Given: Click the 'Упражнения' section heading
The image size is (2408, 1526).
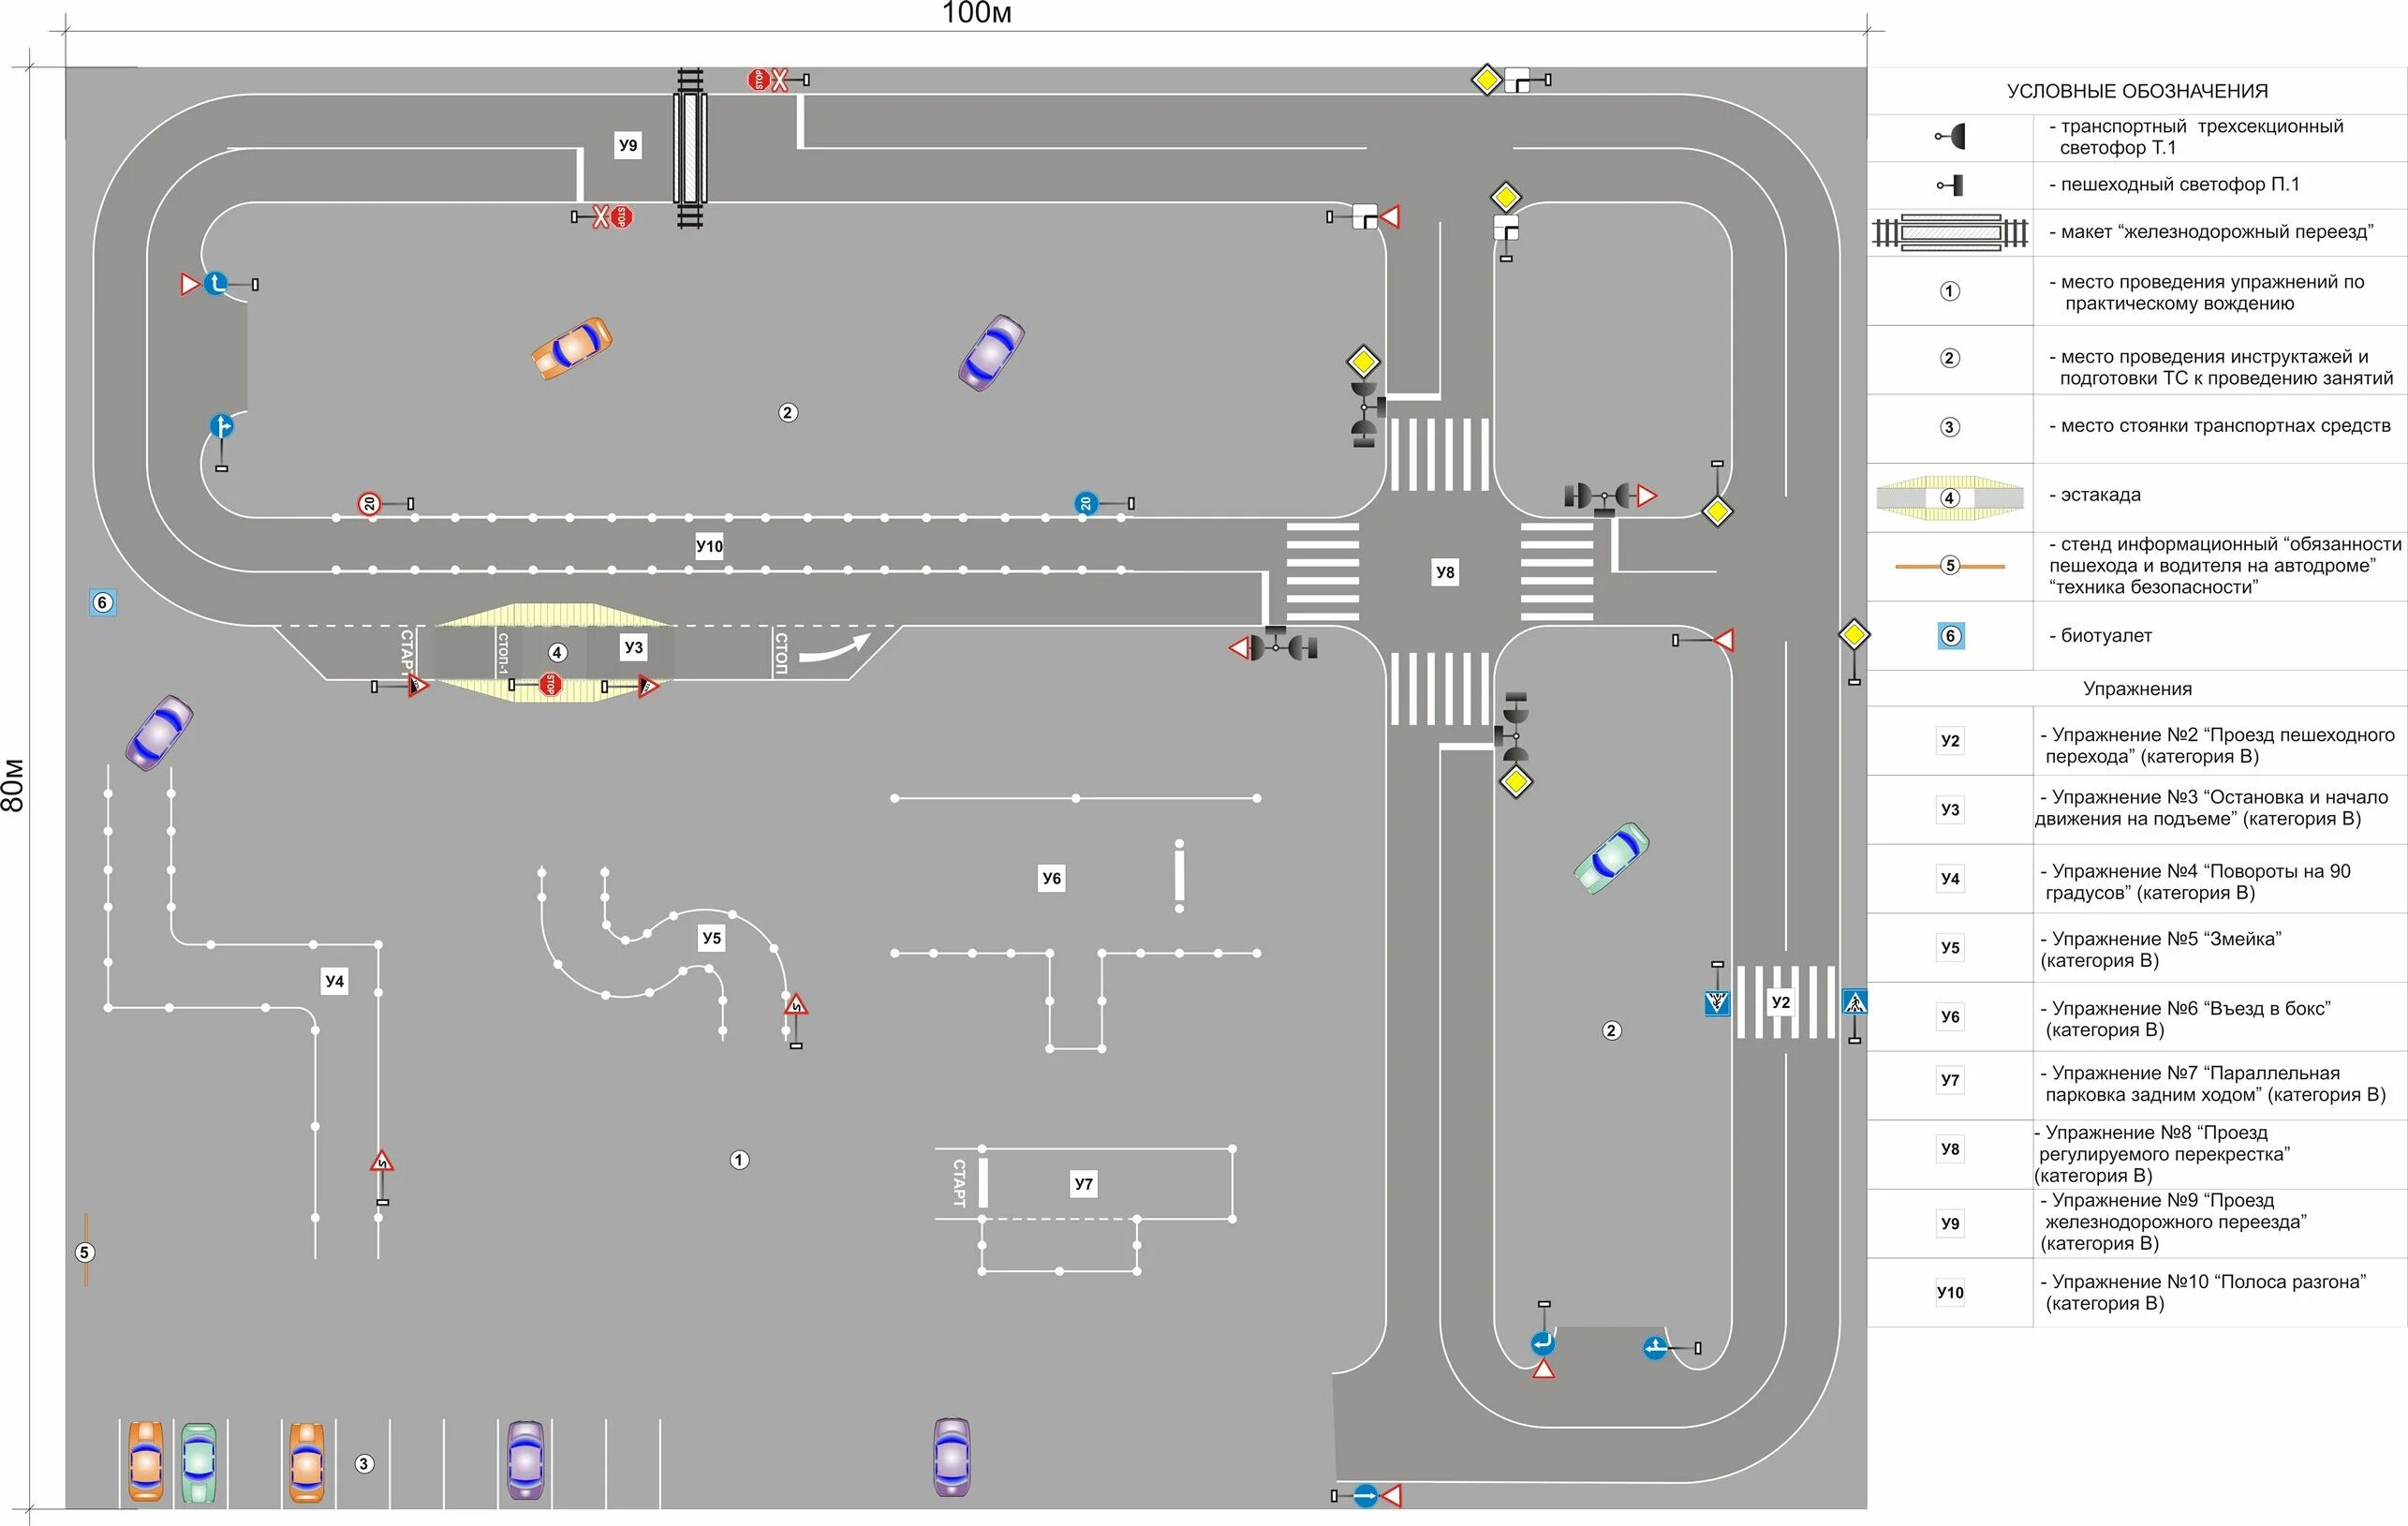Looking at the screenshot, I should tap(2137, 689).
